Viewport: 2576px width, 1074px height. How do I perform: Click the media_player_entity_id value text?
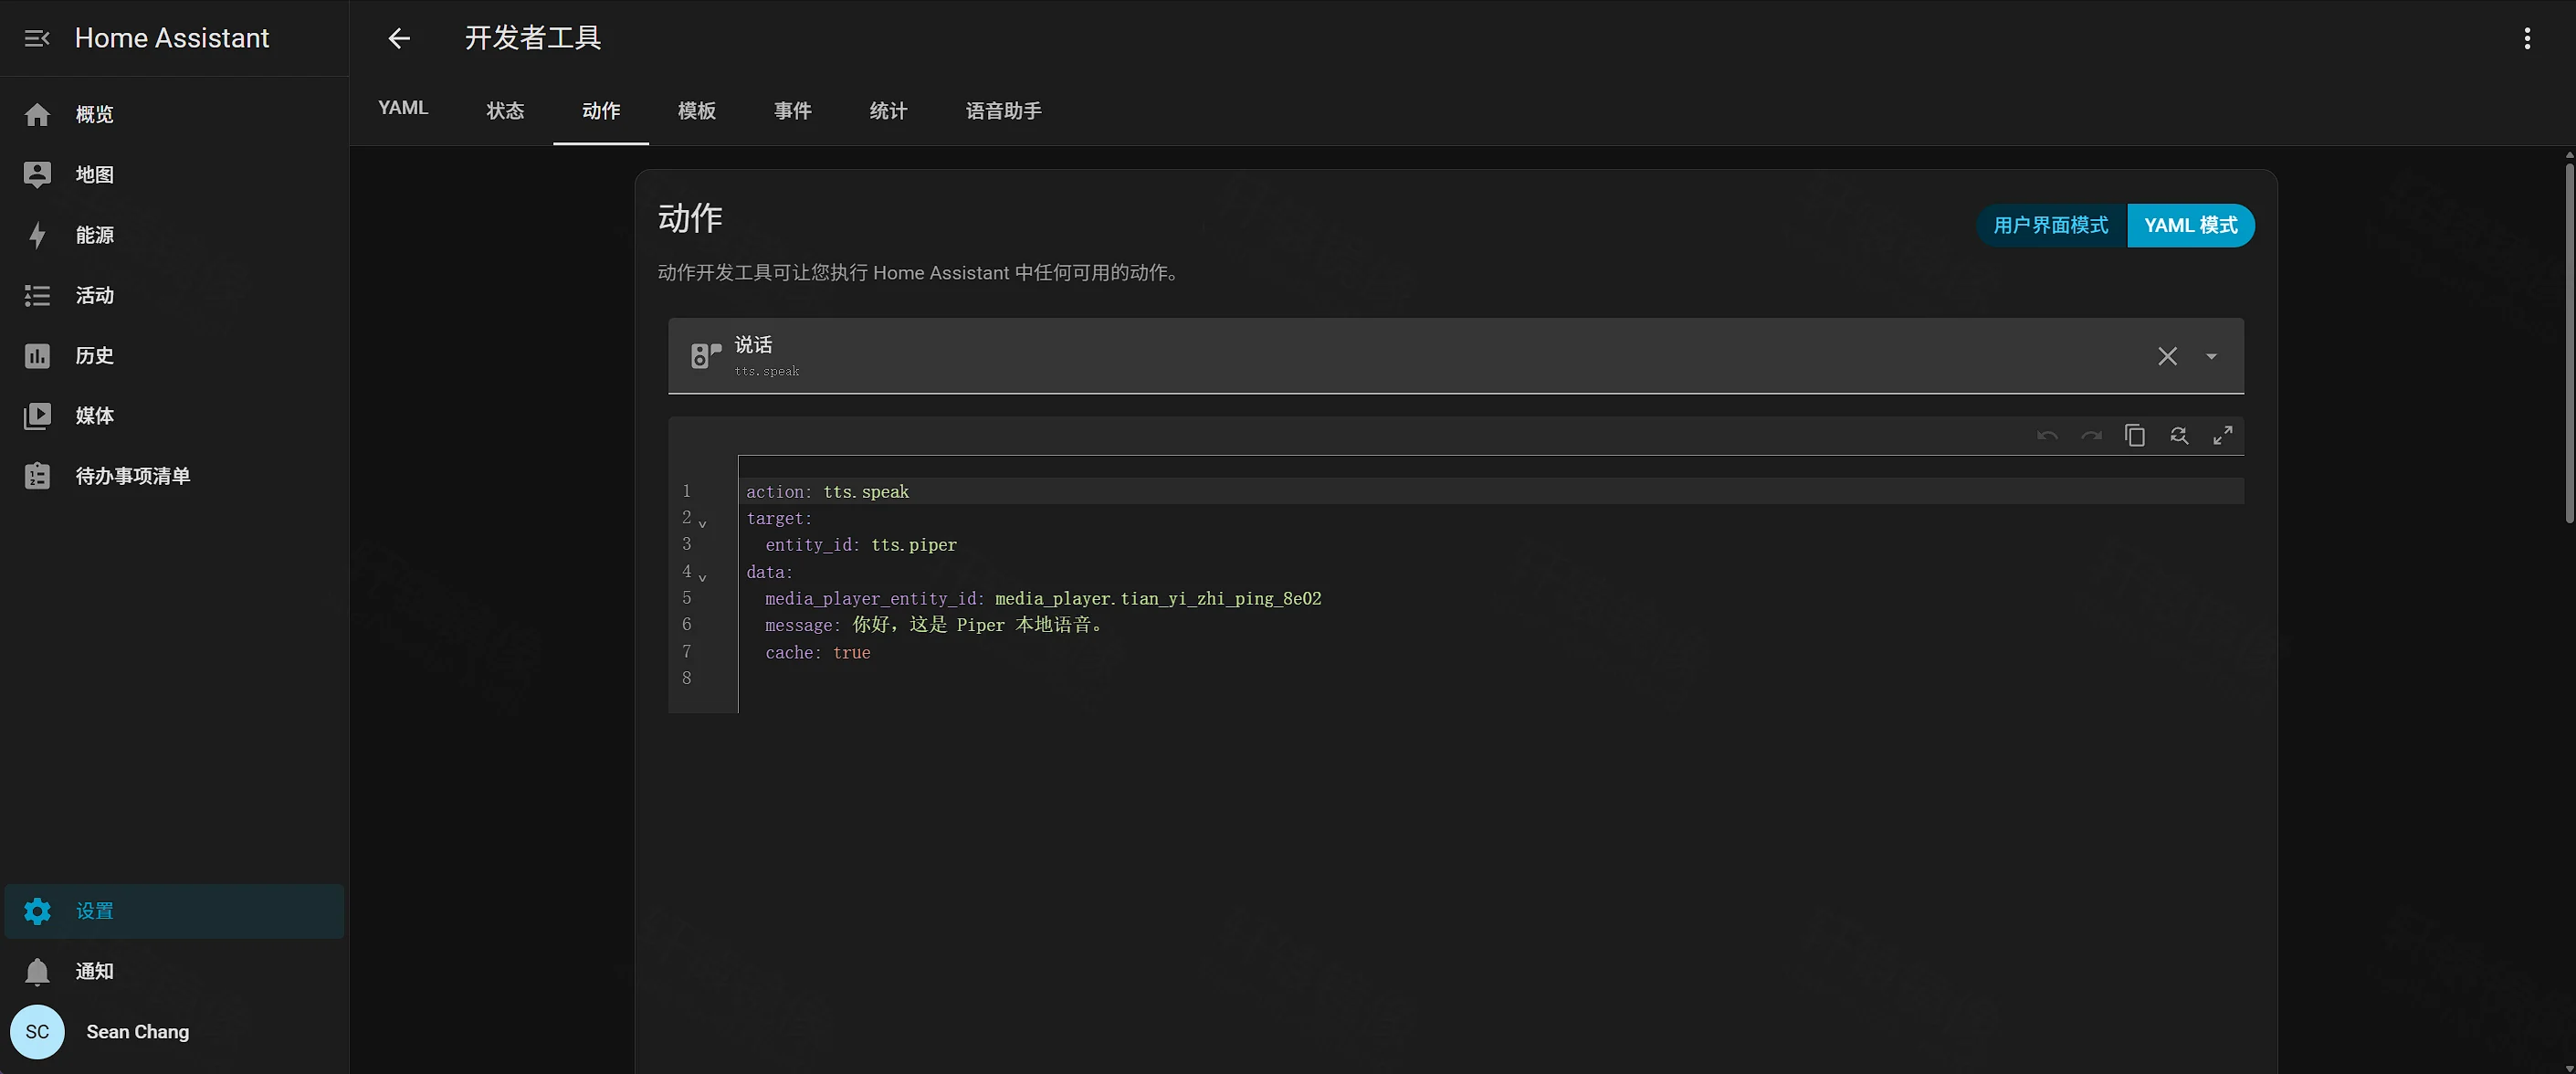click(1158, 598)
